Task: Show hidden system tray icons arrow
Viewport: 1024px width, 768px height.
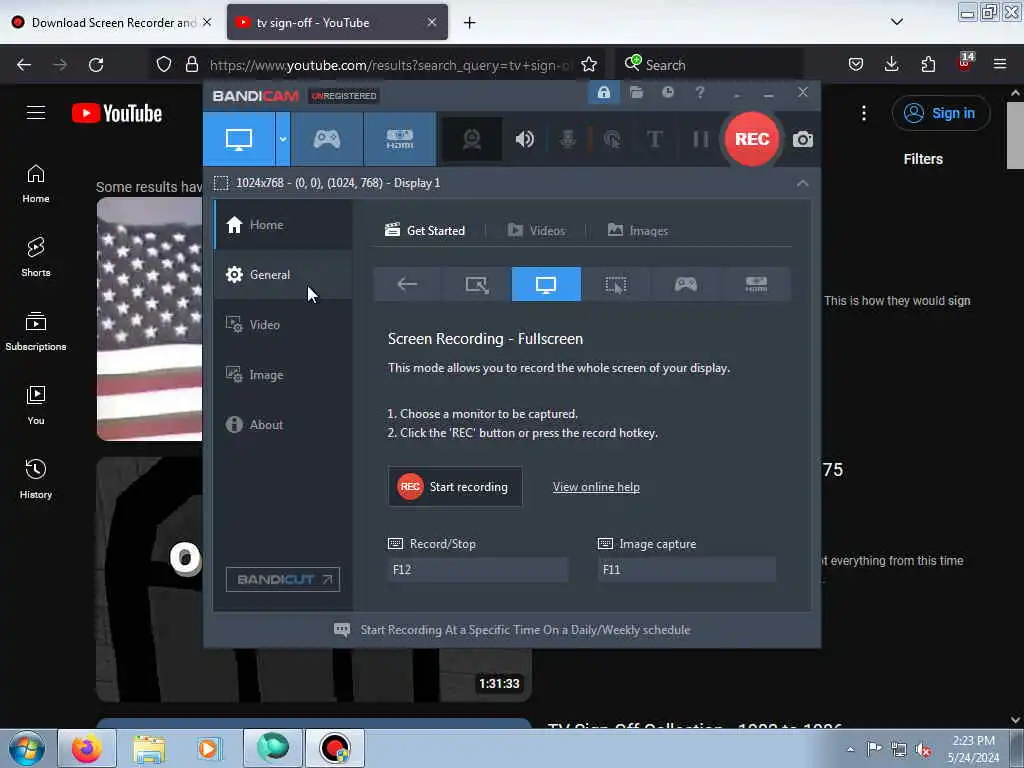Action: tap(850, 749)
